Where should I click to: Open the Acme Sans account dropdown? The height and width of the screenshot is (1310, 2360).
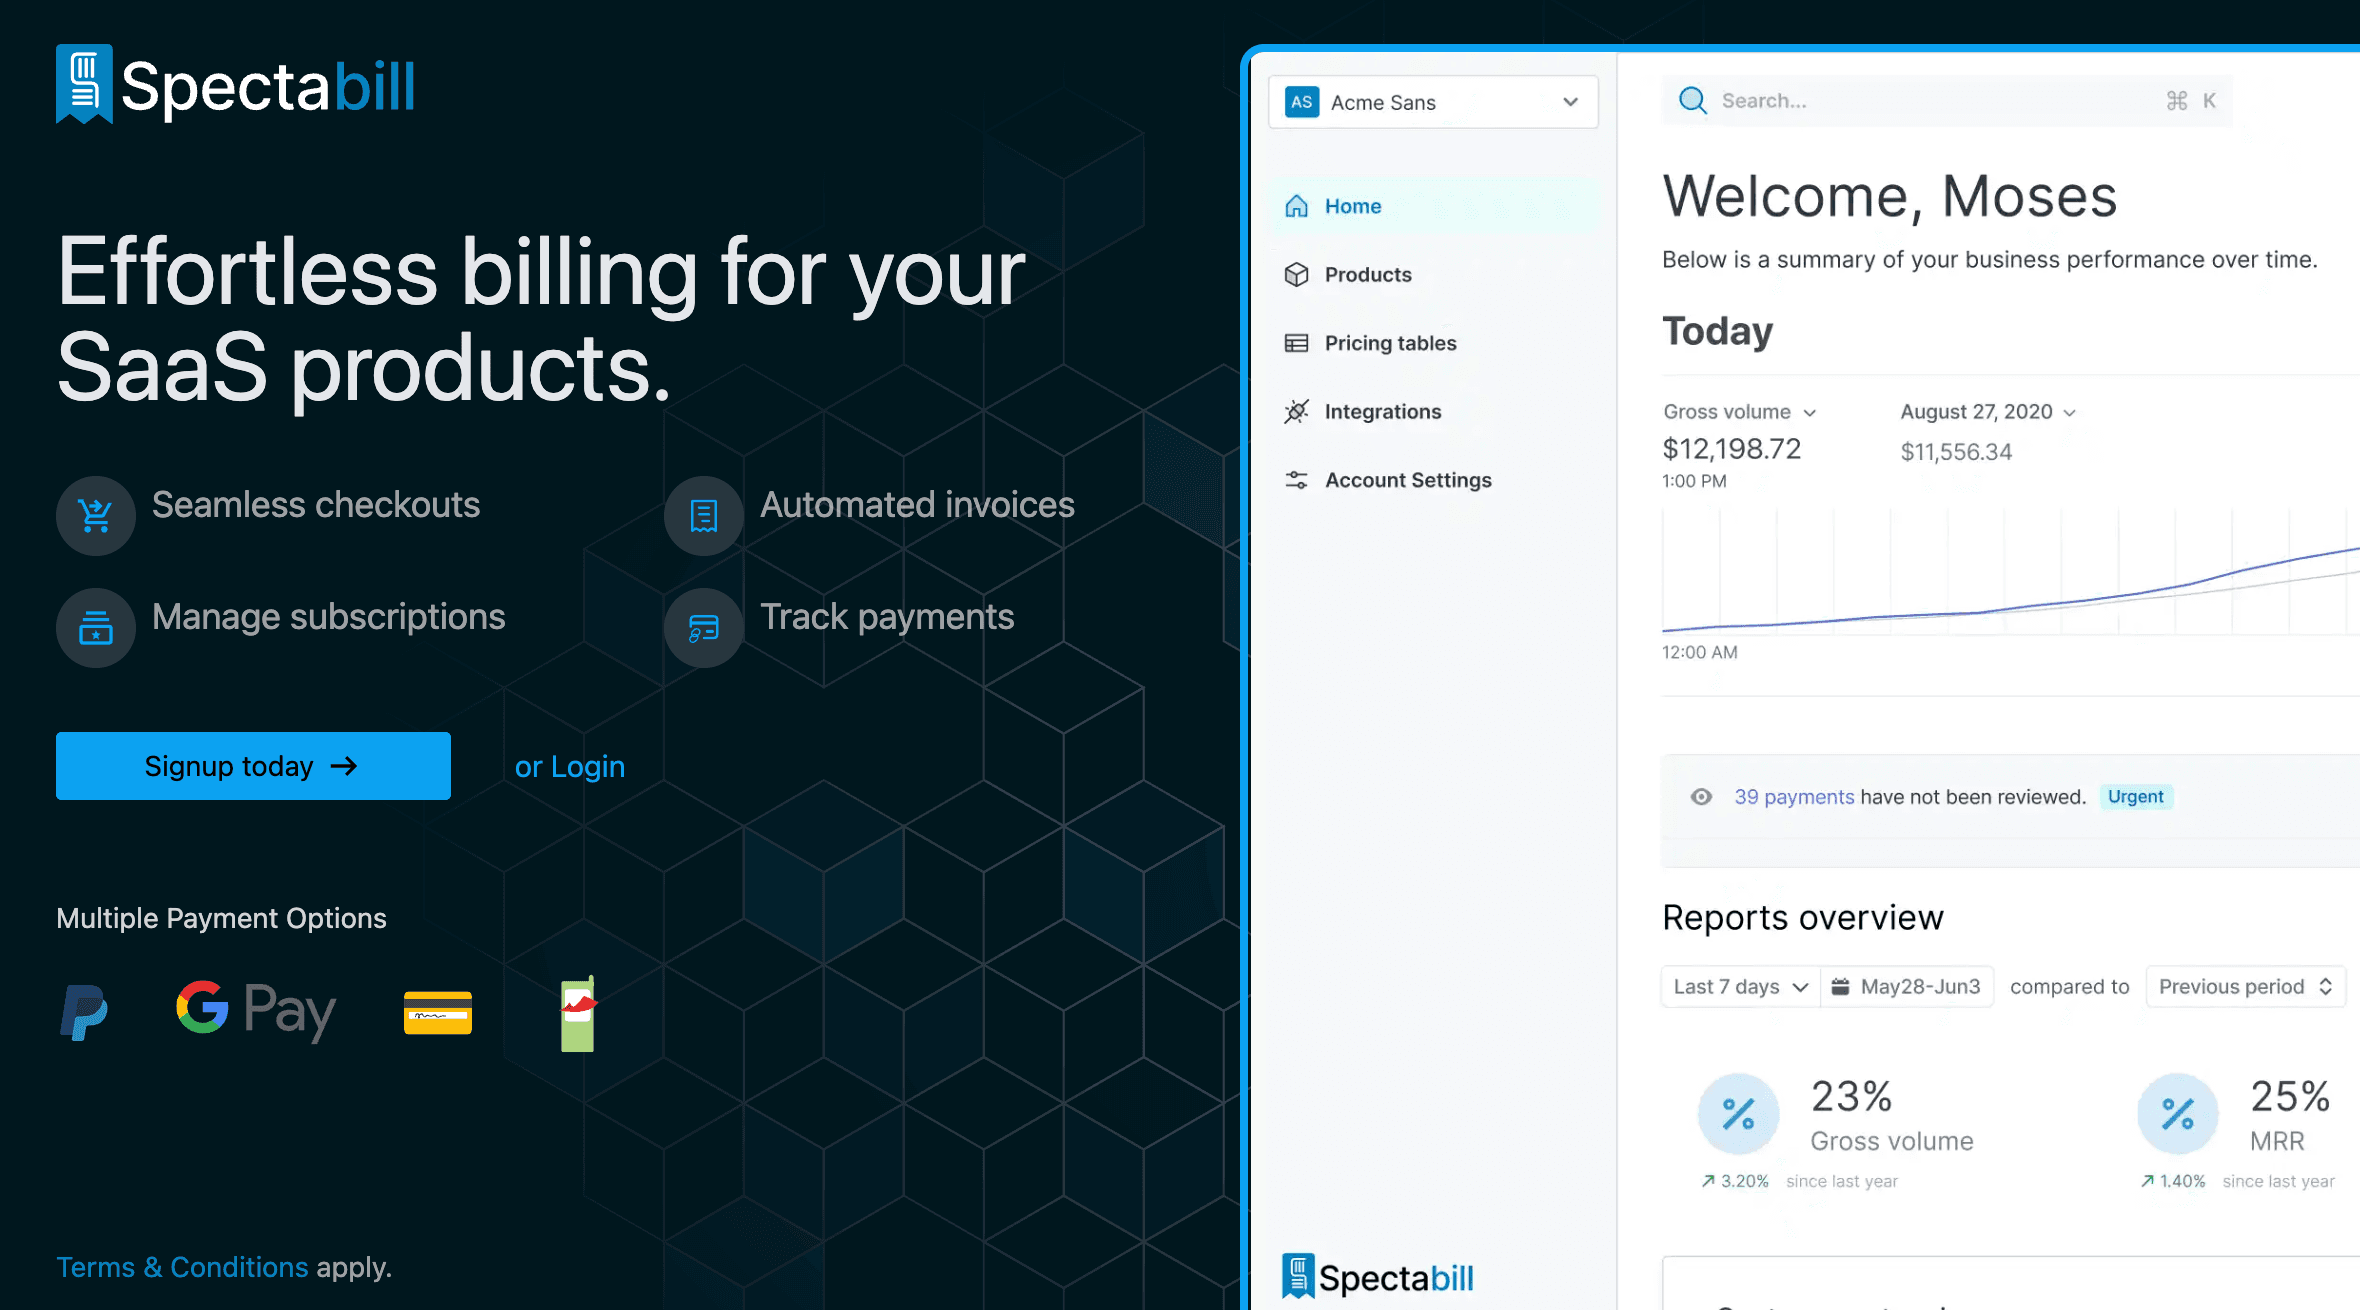pyautogui.click(x=1433, y=102)
